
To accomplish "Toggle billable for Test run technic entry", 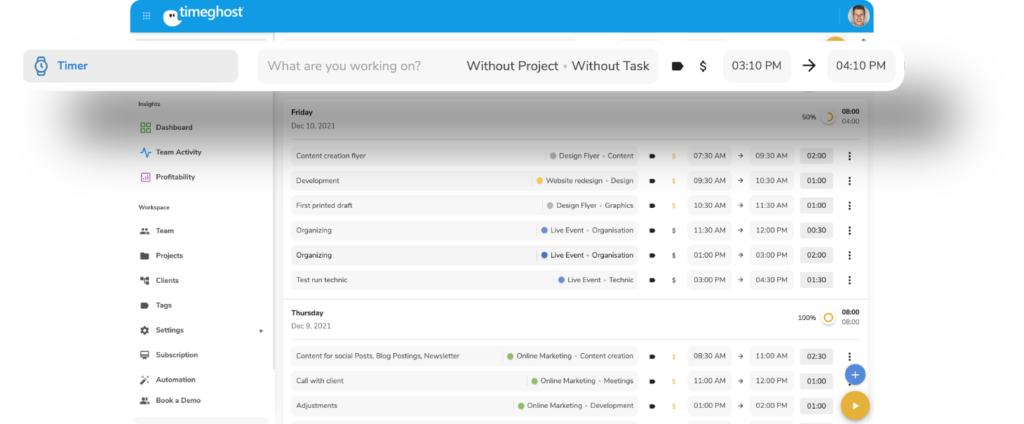I will [x=674, y=280].
